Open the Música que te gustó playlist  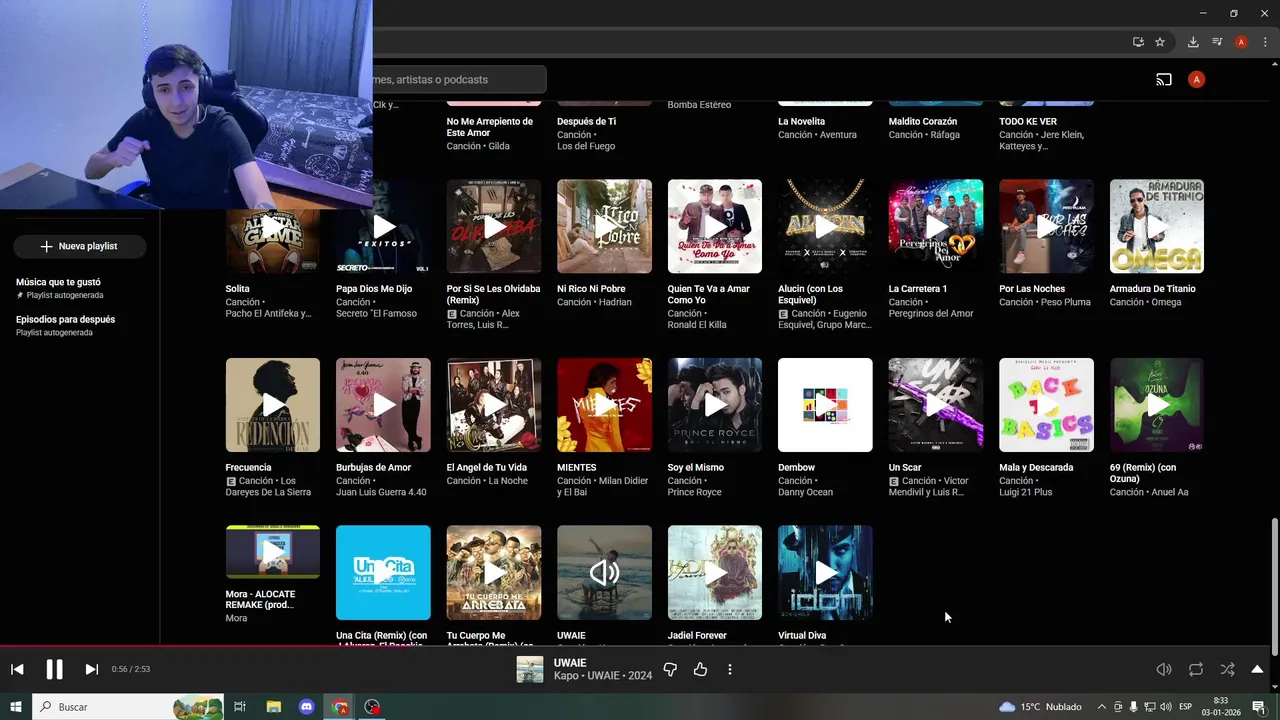pos(80,288)
